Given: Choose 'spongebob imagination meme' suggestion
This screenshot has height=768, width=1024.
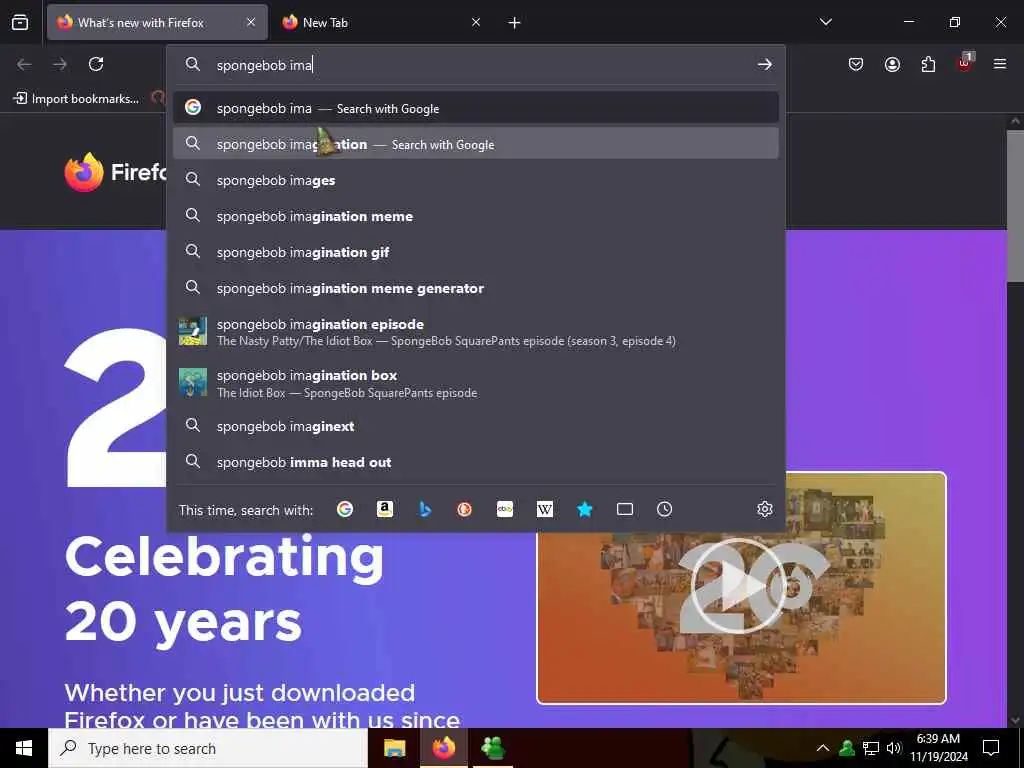Looking at the screenshot, I should point(475,216).
